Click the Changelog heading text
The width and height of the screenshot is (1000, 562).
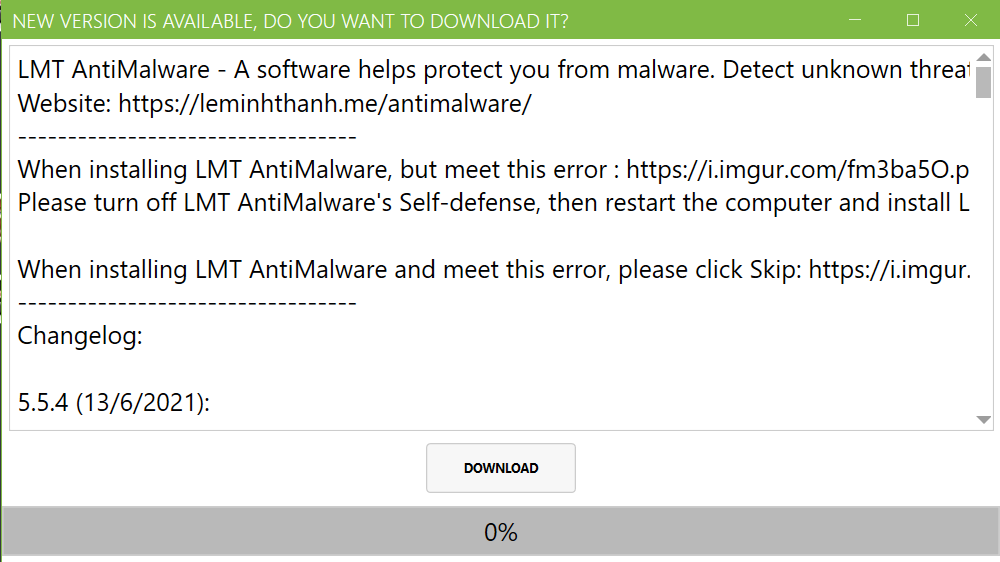[80, 336]
